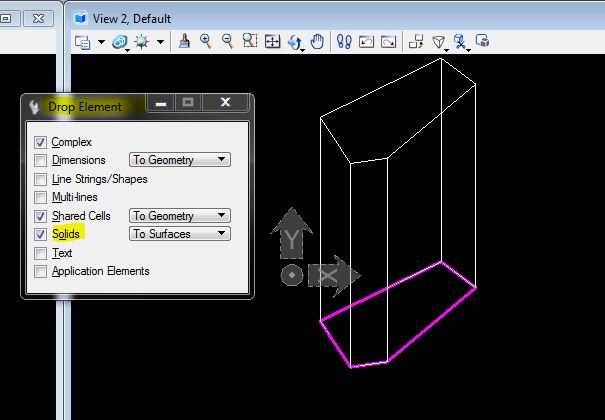Enable the Text checkbox
Viewport: 605px width, 420px height.
click(x=40, y=253)
